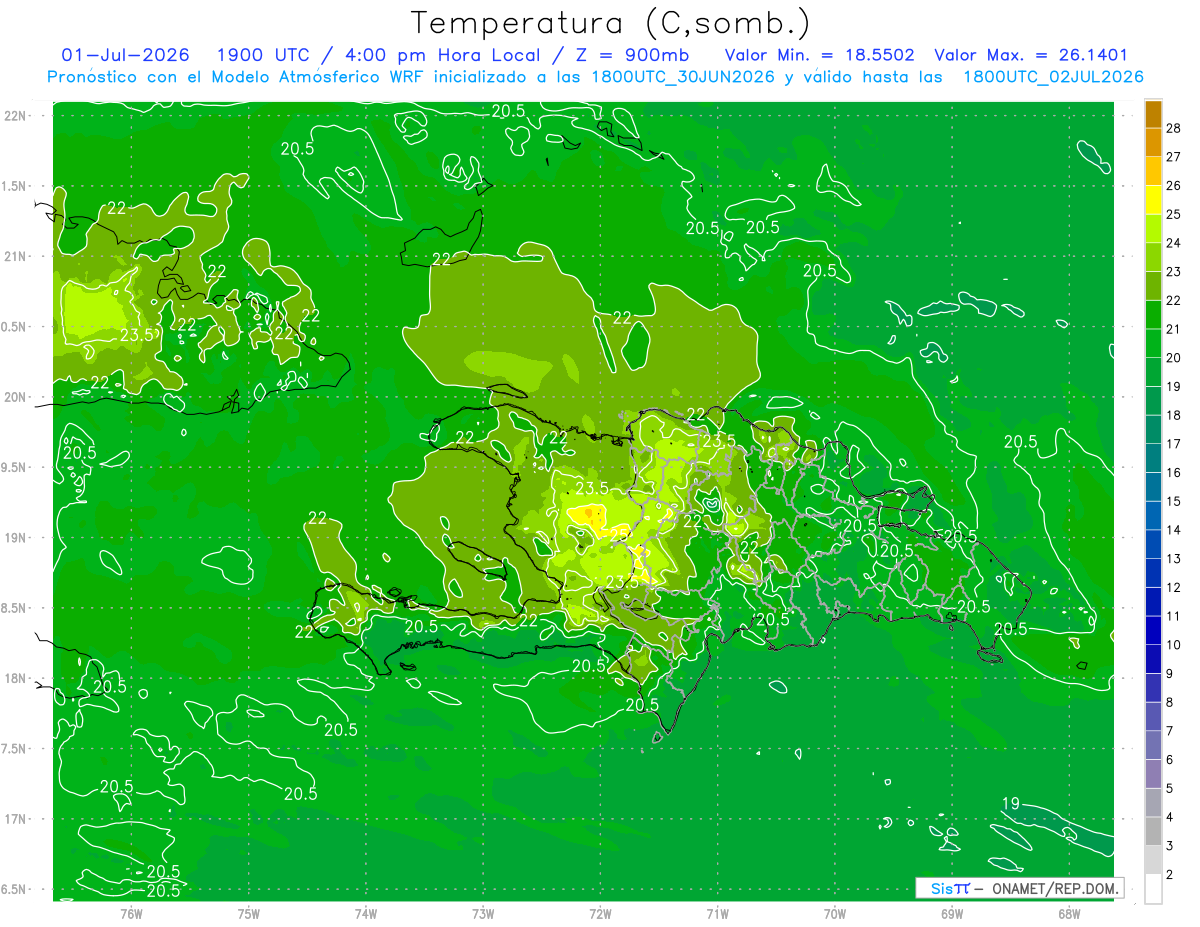Click the '26' colorbar label
1200x927 pixels.
click(x=1174, y=186)
